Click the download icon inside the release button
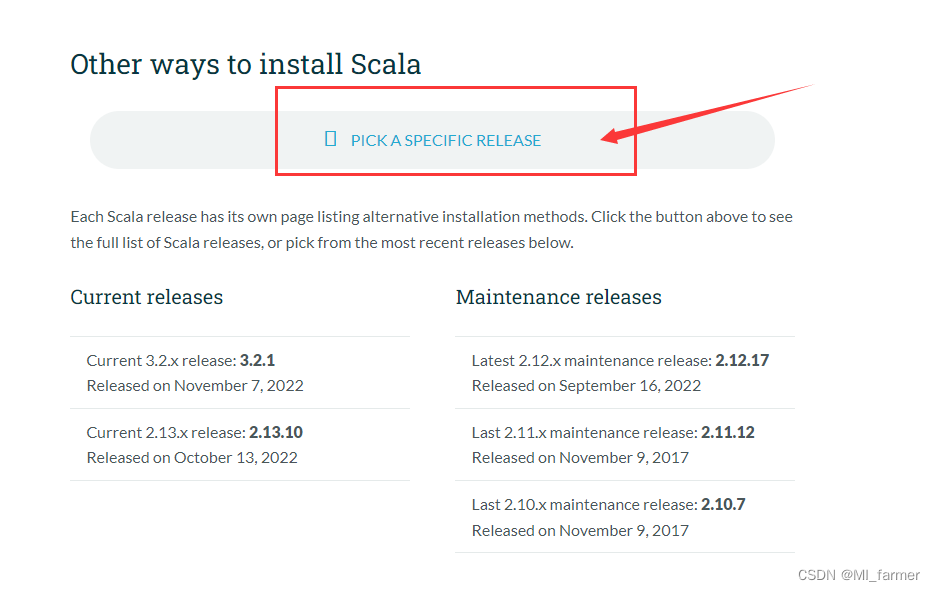 (330, 138)
